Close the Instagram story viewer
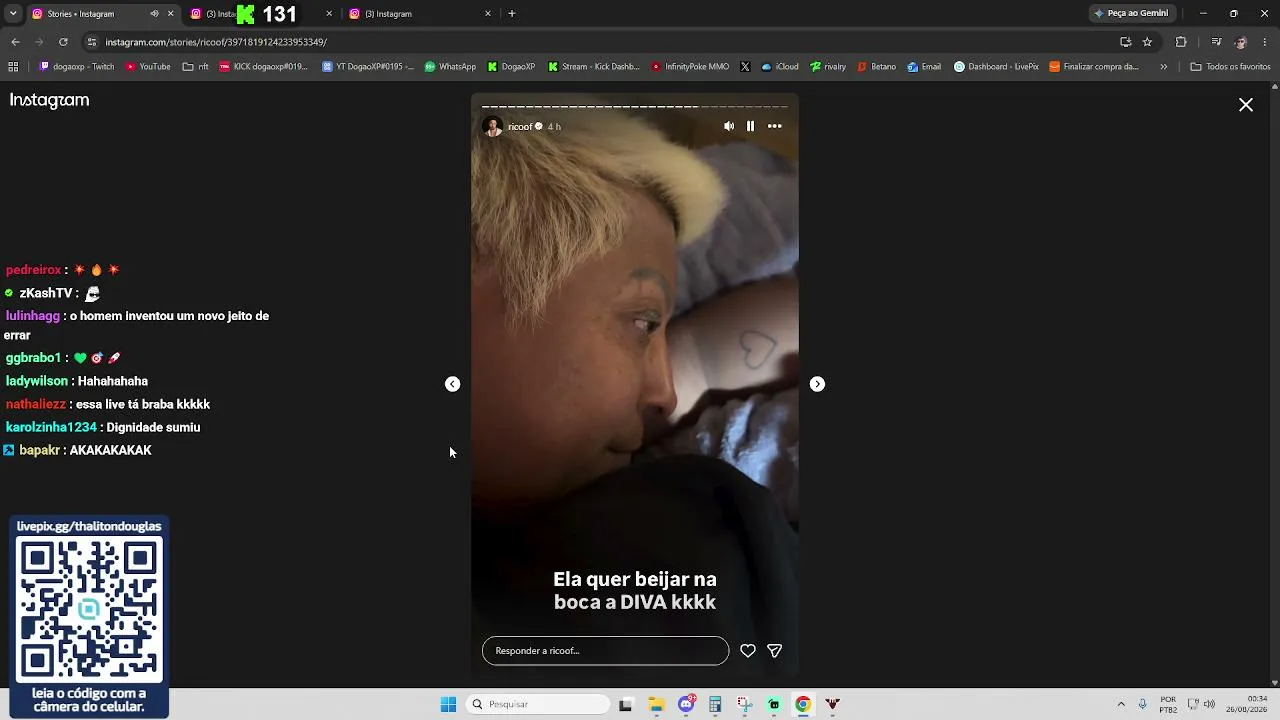Viewport: 1280px width, 720px height. pos(1246,105)
